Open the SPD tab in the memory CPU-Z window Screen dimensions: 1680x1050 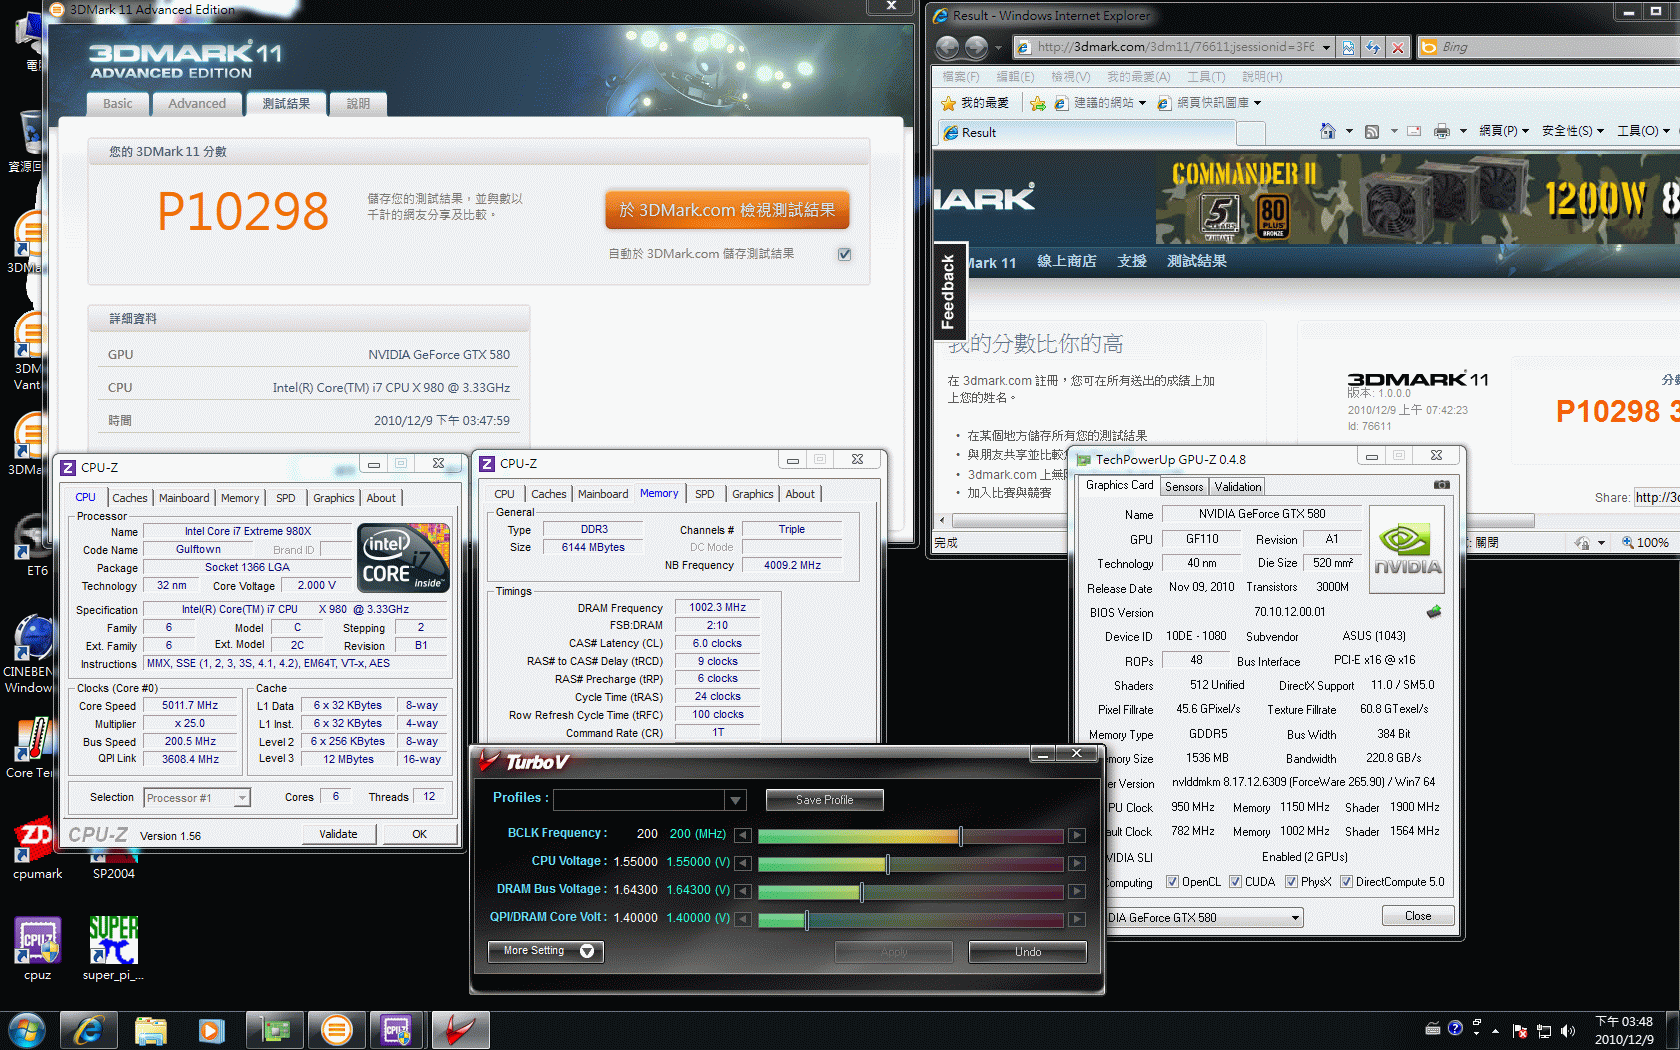[x=705, y=494]
